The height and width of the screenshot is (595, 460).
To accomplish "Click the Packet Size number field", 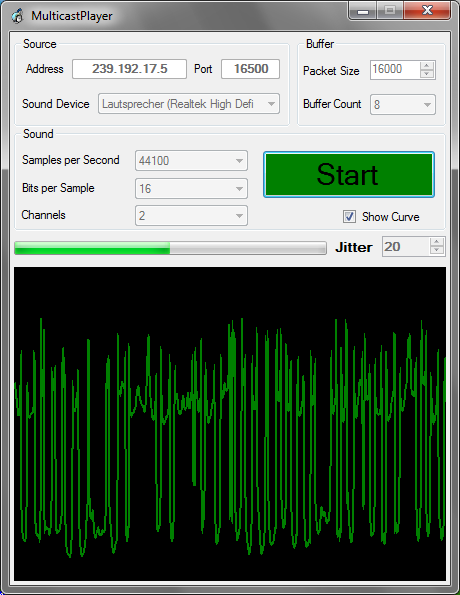I will [x=395, y=70].
